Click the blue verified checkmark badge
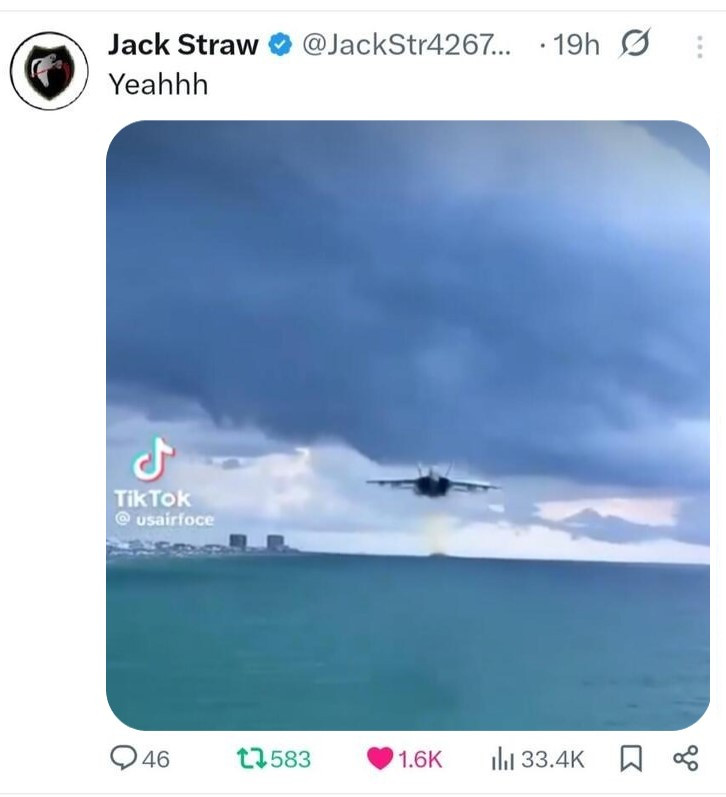This screenshot has height=797, width=726. pos(280,45)
